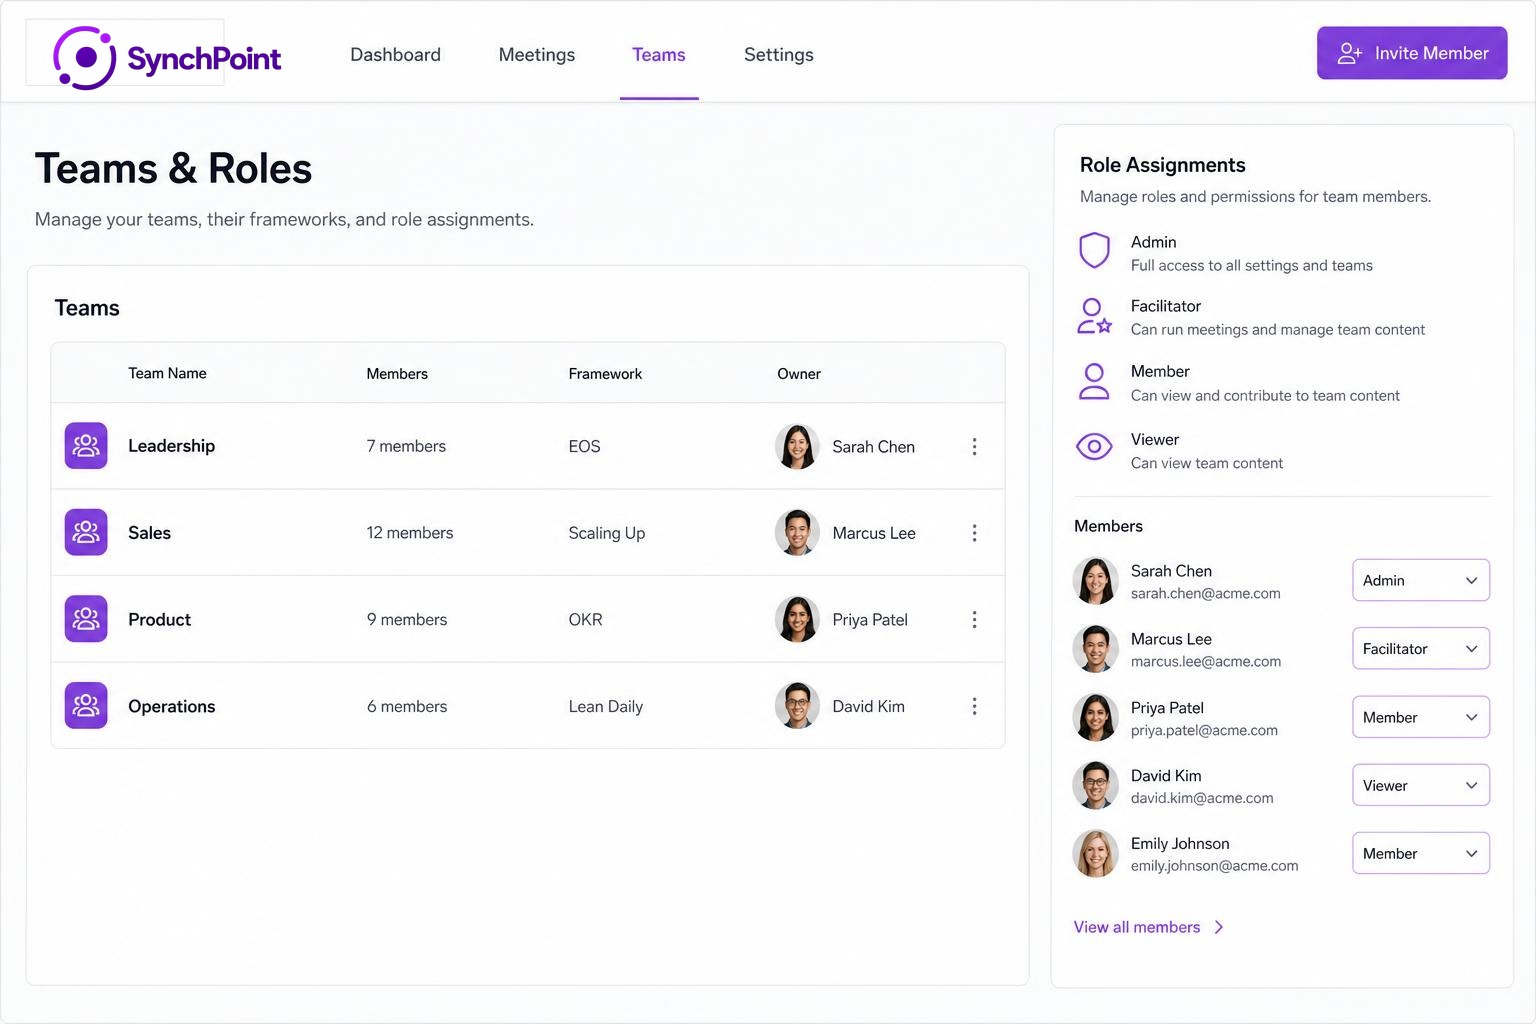Click the EOS framework cell
Viewport: 1536px width, 1024px height.
coord(584,446)
